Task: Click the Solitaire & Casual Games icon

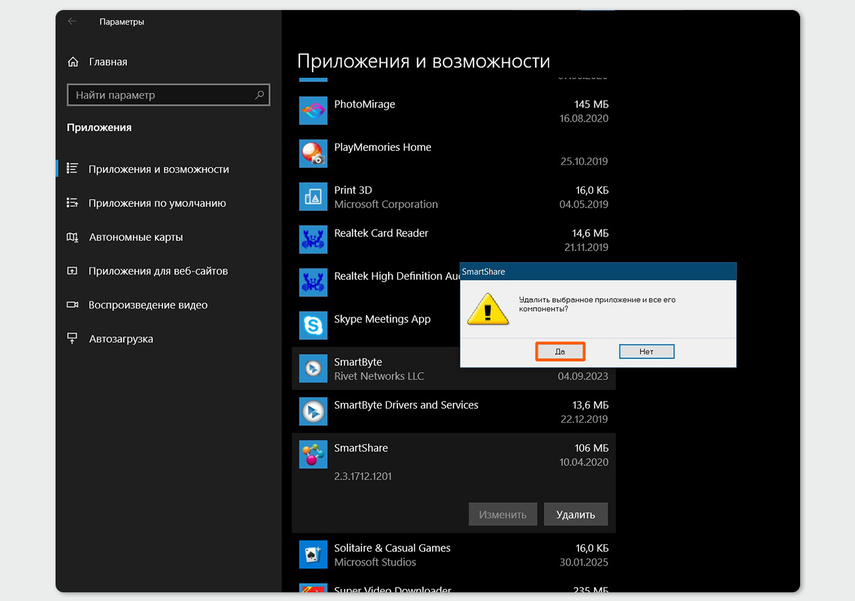Action: pyautogui.click(x=314, y=555)
